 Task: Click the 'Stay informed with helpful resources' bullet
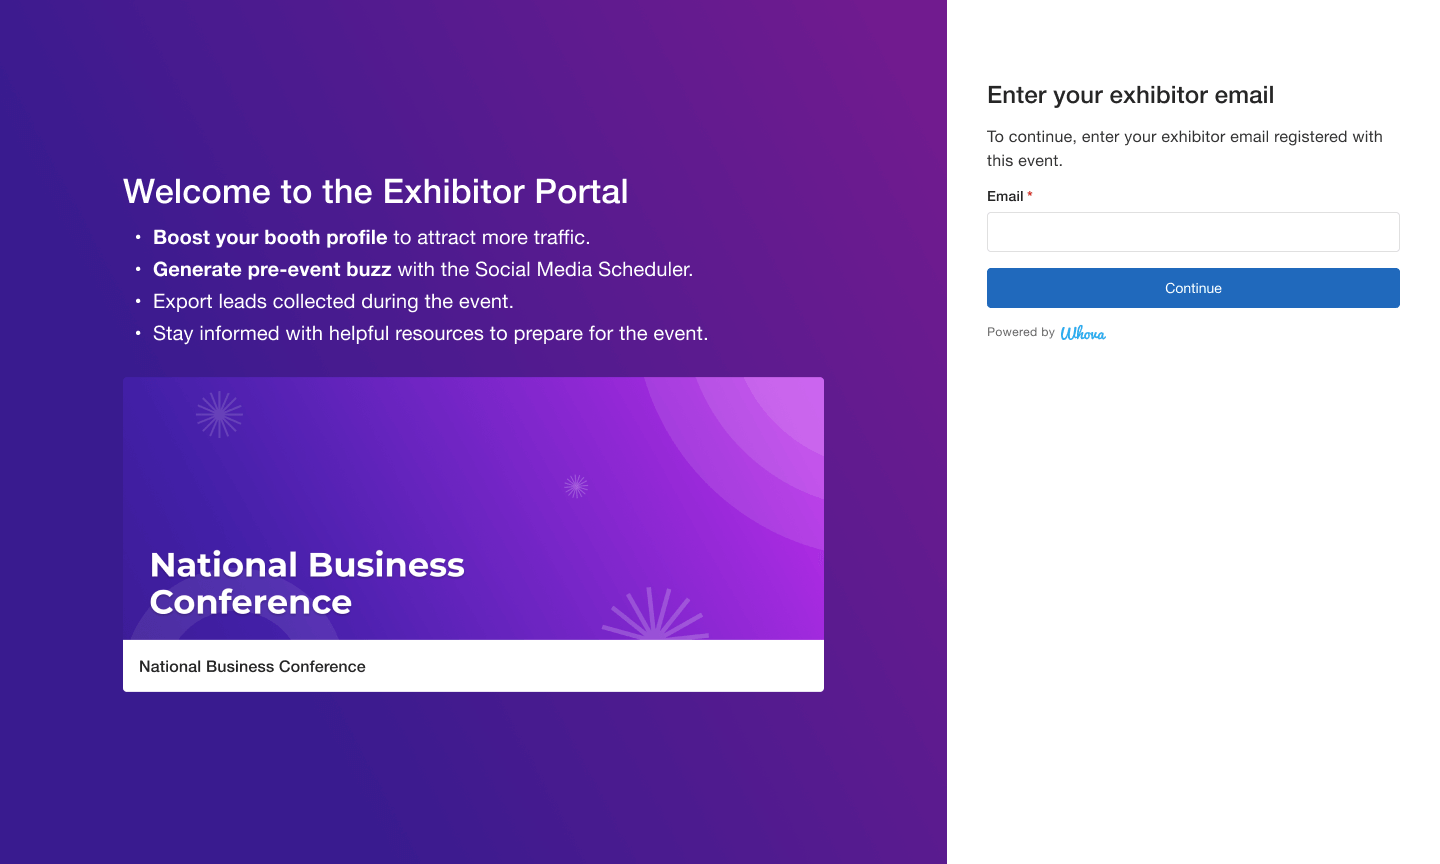point(430,333)
